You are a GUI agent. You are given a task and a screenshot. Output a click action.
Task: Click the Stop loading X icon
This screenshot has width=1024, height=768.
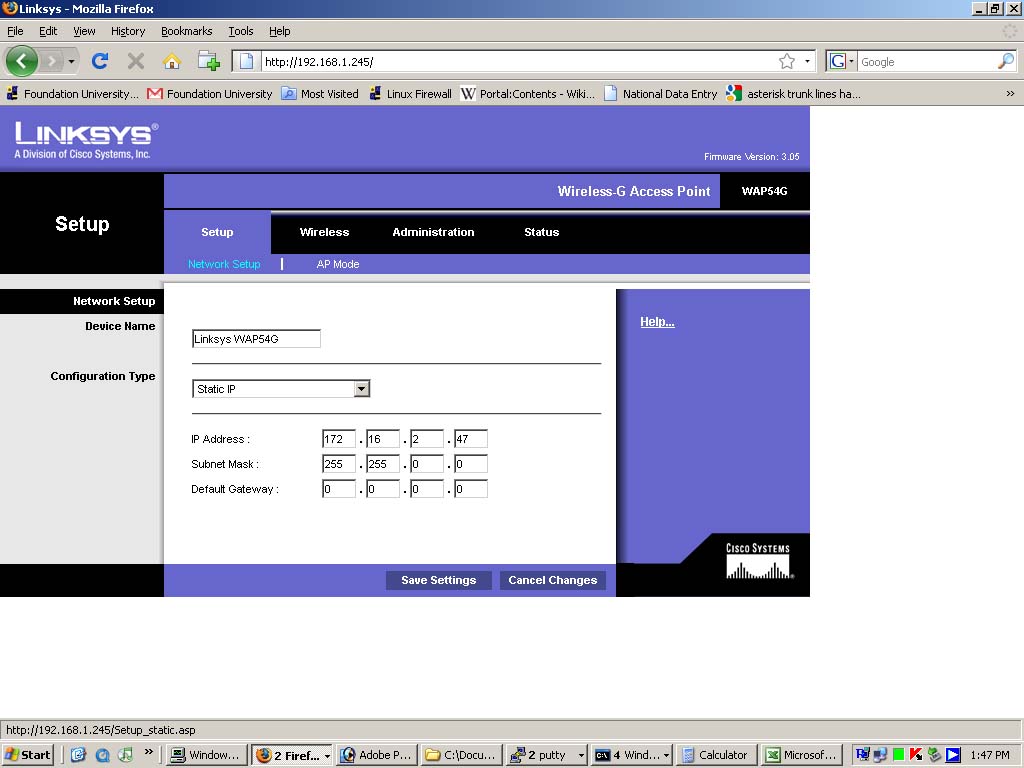(x=136, y=61)
